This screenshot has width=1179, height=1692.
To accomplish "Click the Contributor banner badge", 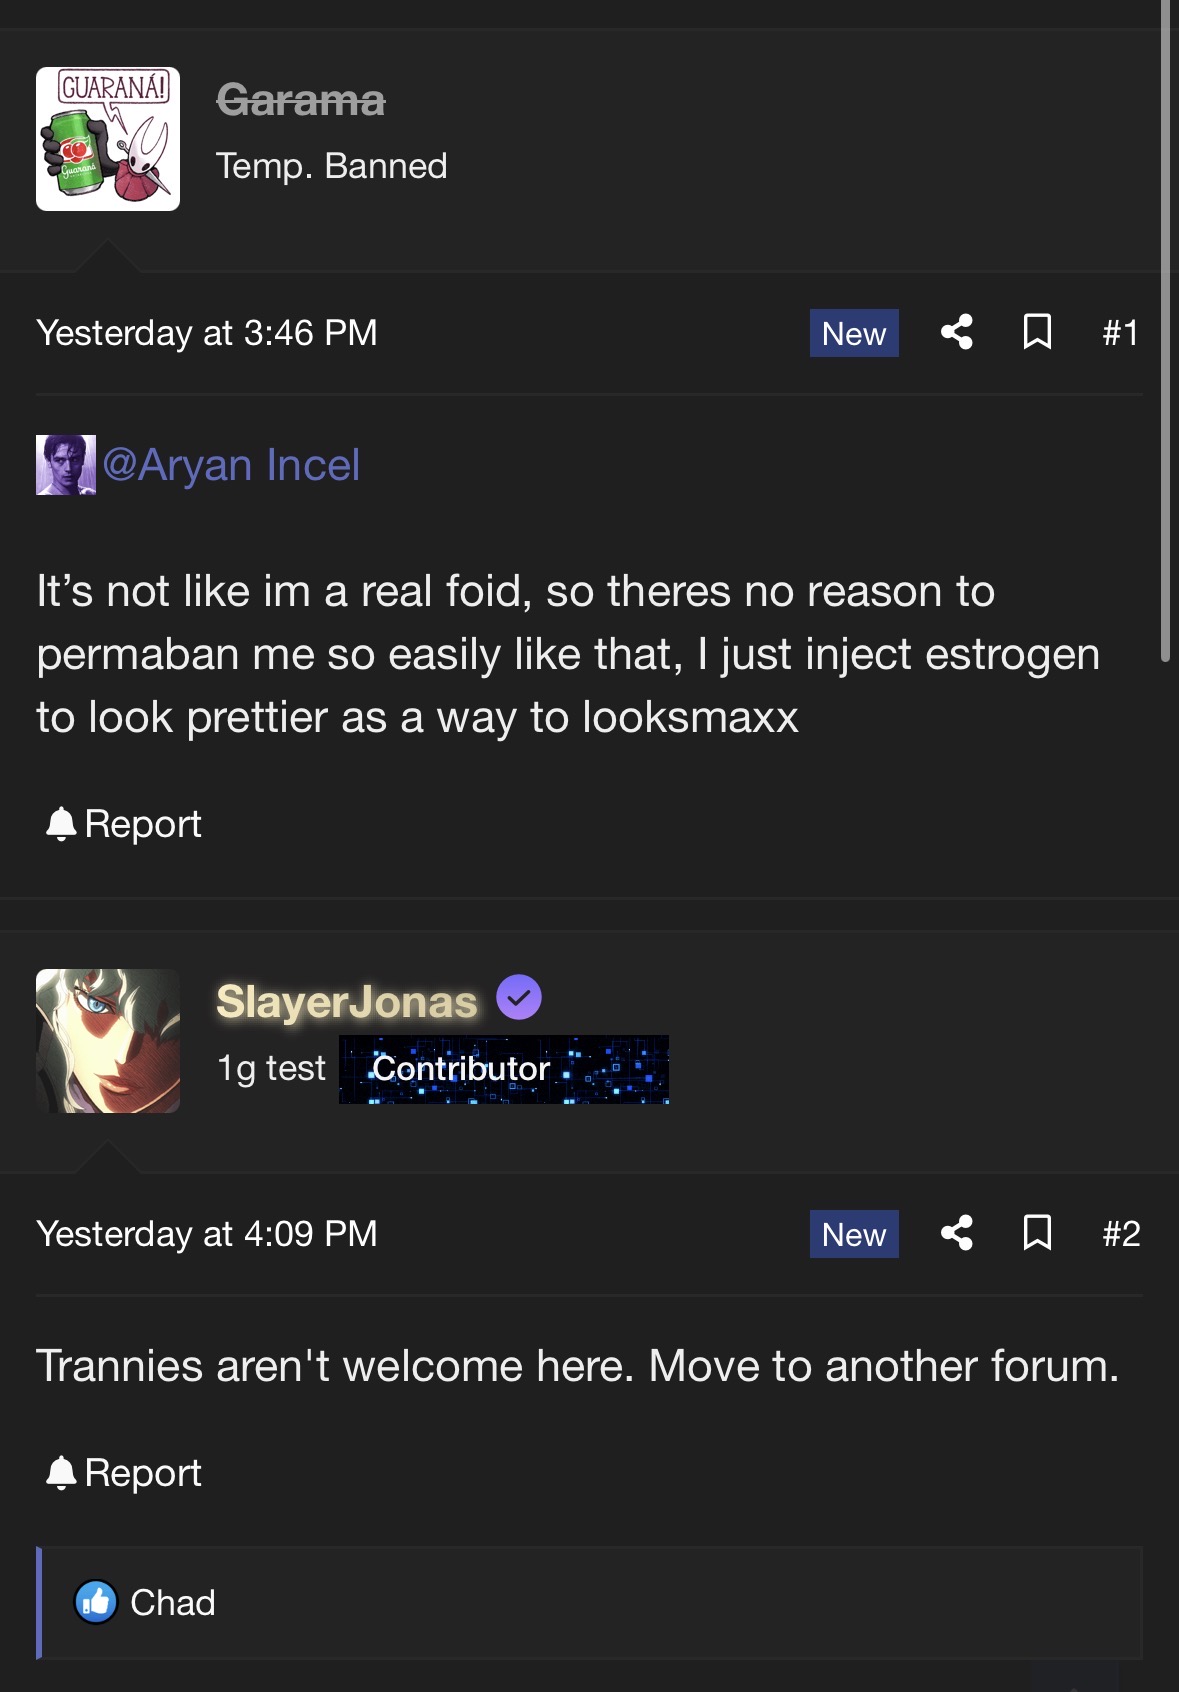I will pyautogui.click(x=504, y=1069).
